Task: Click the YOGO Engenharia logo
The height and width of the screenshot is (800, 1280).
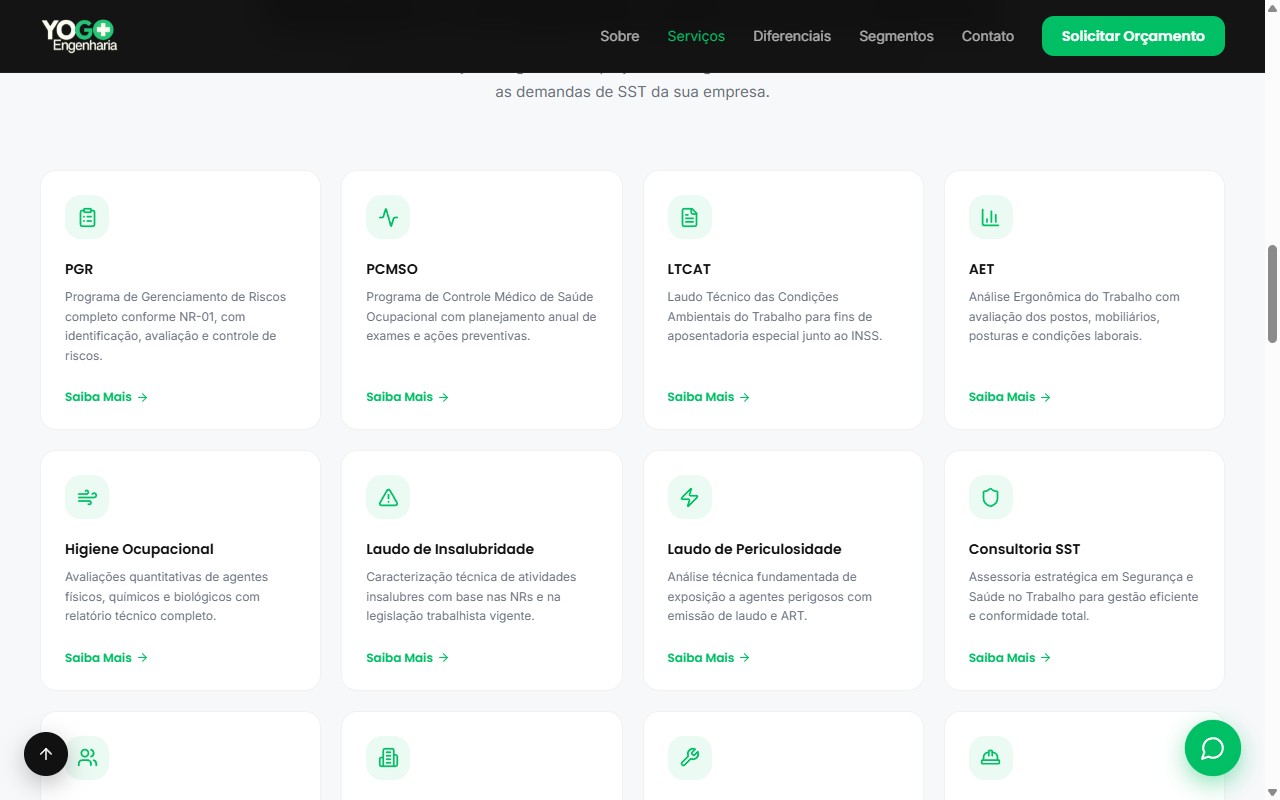Action: (79, 36)
